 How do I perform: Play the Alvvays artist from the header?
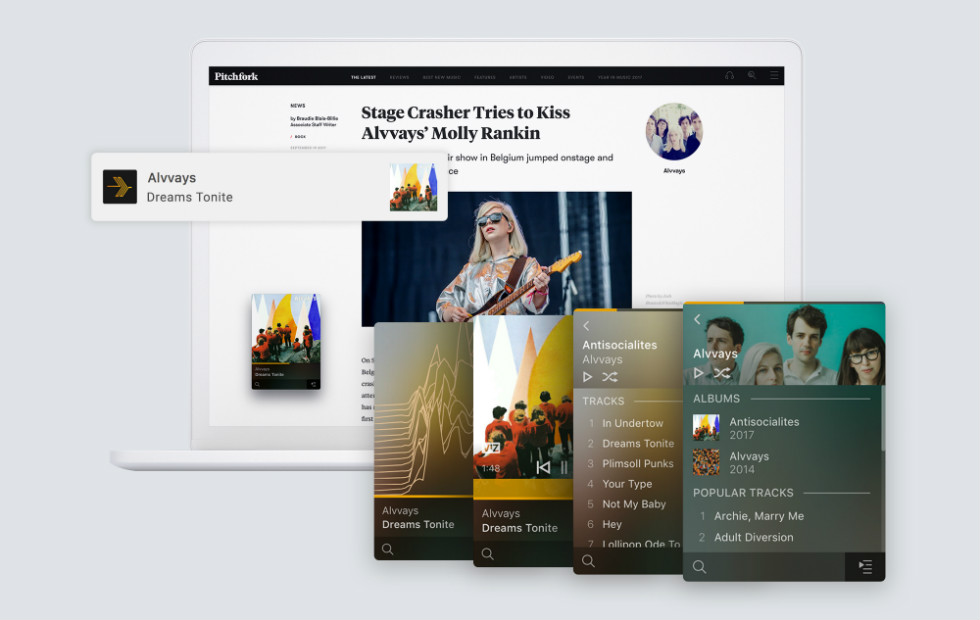click(x=699, y=373)
